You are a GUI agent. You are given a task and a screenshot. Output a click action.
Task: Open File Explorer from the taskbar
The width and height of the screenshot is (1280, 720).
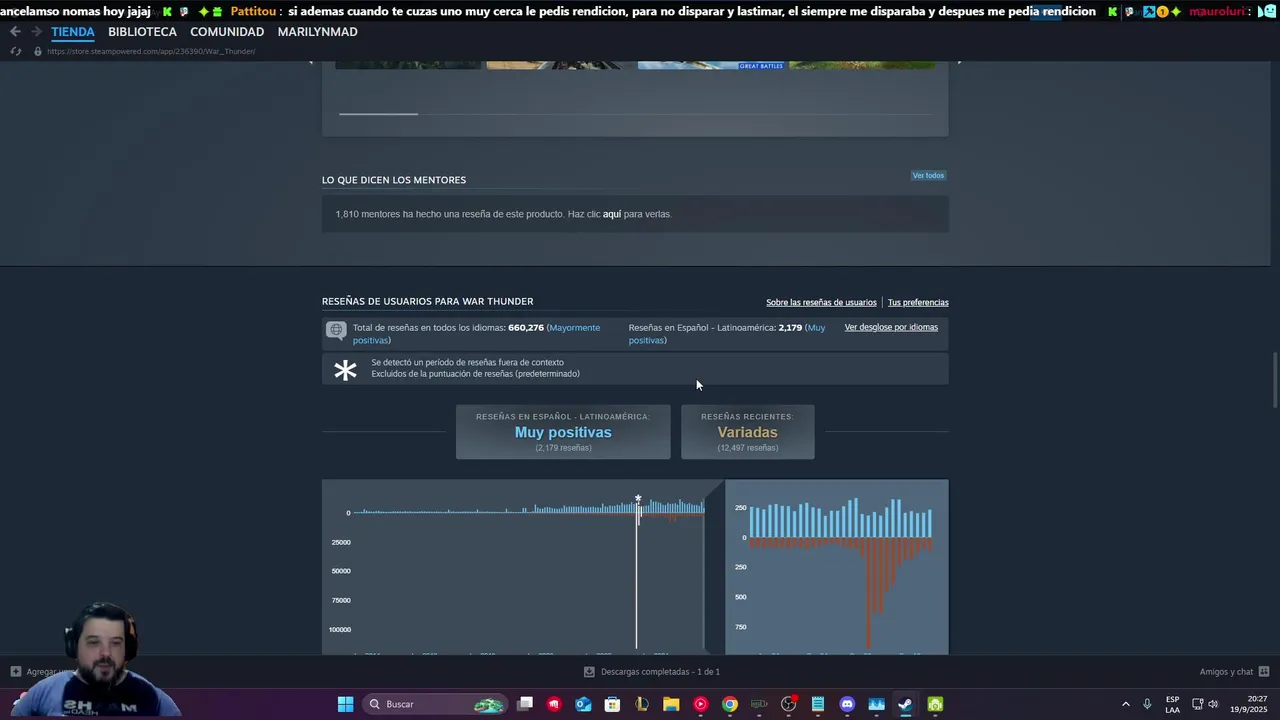(x=671, y=704)
